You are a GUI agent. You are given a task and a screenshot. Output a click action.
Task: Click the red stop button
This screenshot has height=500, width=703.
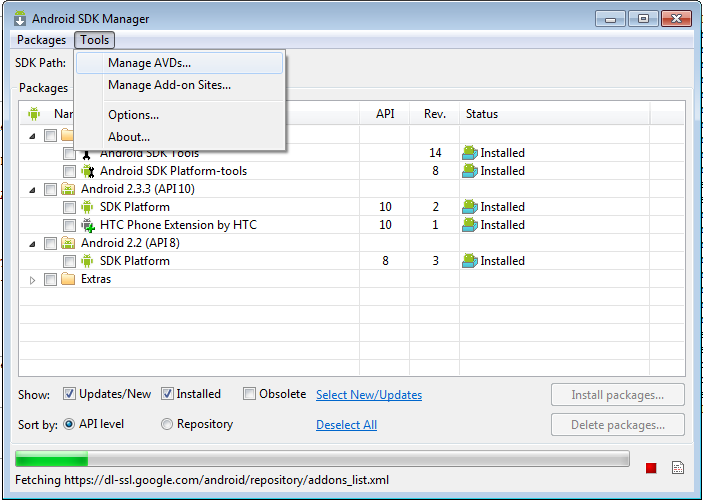point(651,467)
